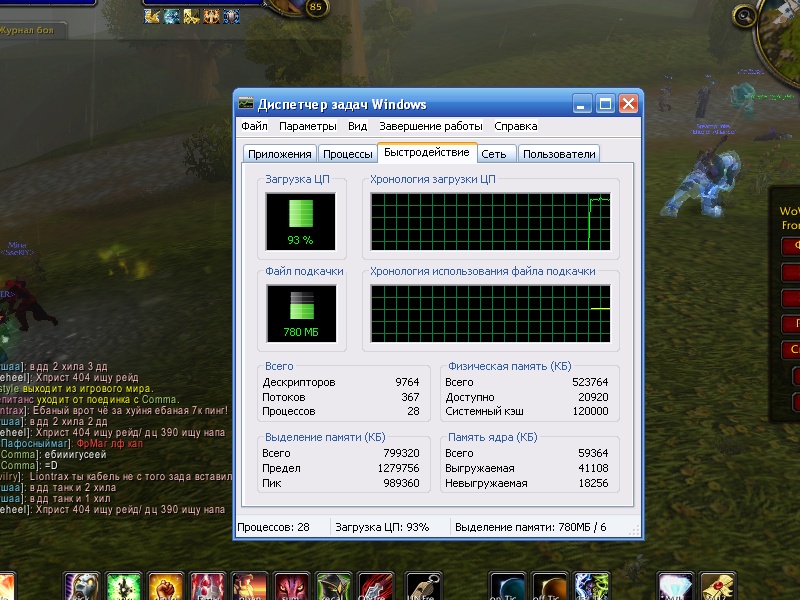
Task: Click the CPU usage 93 % gauge
Action: pyautogui.click(x=301, y=221)
